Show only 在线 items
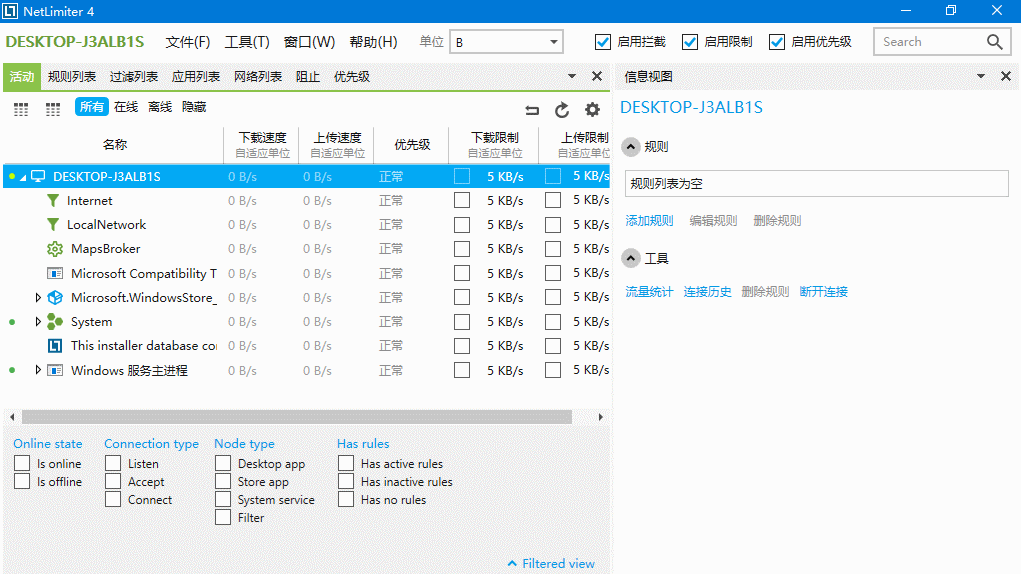 [x=126, y=107]
